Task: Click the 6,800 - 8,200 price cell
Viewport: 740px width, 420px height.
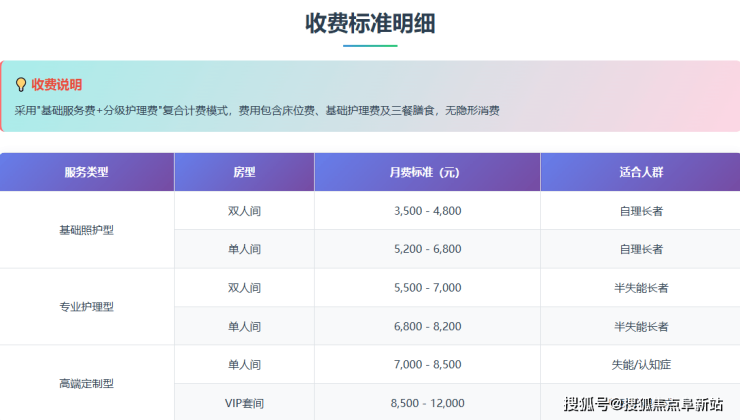Action: pyautogui.click(x=427, y=326)
